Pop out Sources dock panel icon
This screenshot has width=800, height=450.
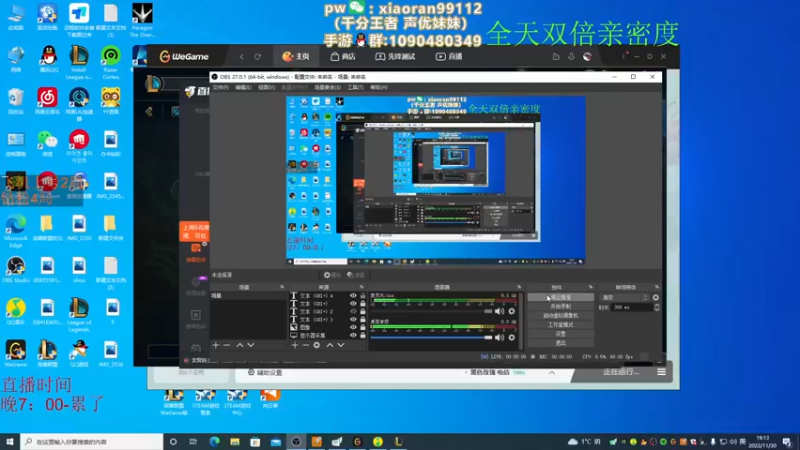point(361,287)
